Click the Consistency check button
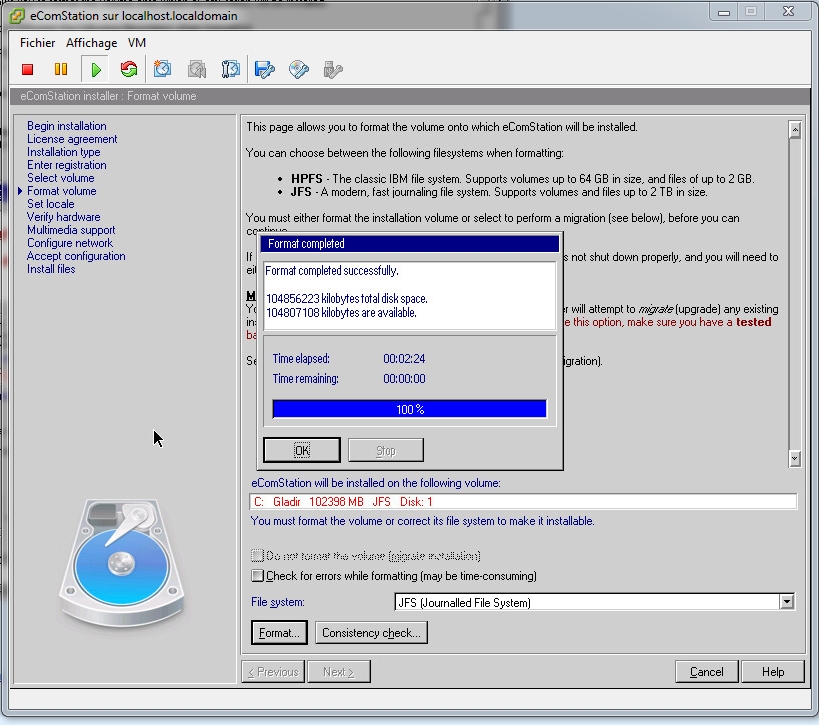 click(371, 633)
